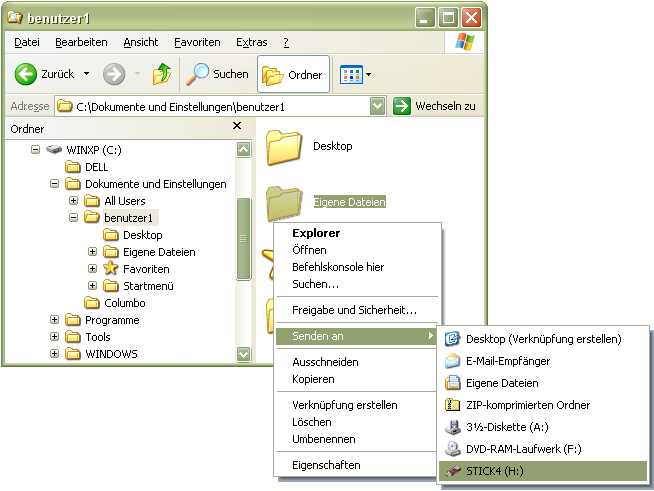Expand the Favoriten tree node
This screenshot has height=491, width=654.
[93, 269]
